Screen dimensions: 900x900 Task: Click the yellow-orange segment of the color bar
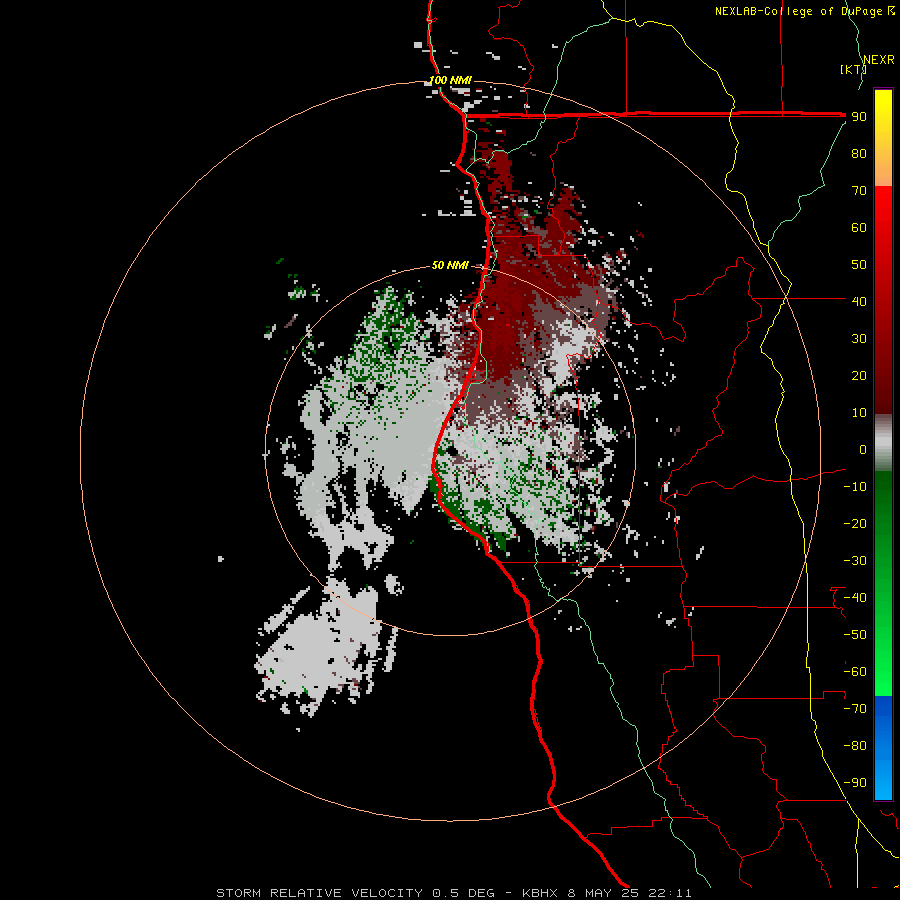pos(883,138)
